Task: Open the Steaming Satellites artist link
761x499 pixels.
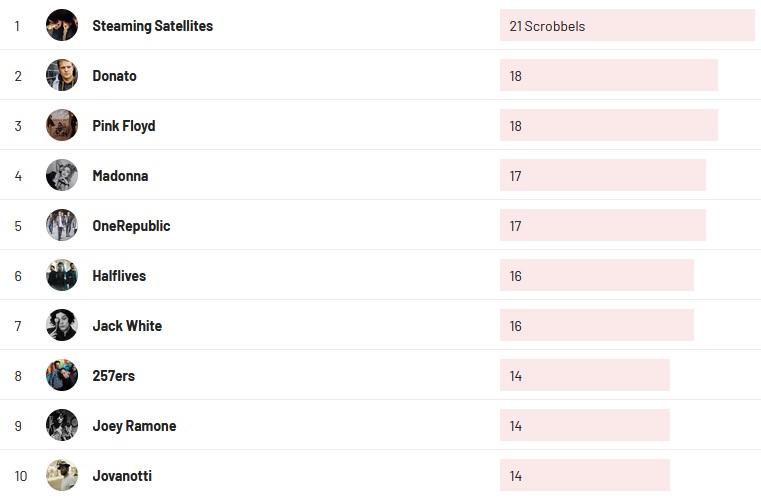Action: coord(152,26)
